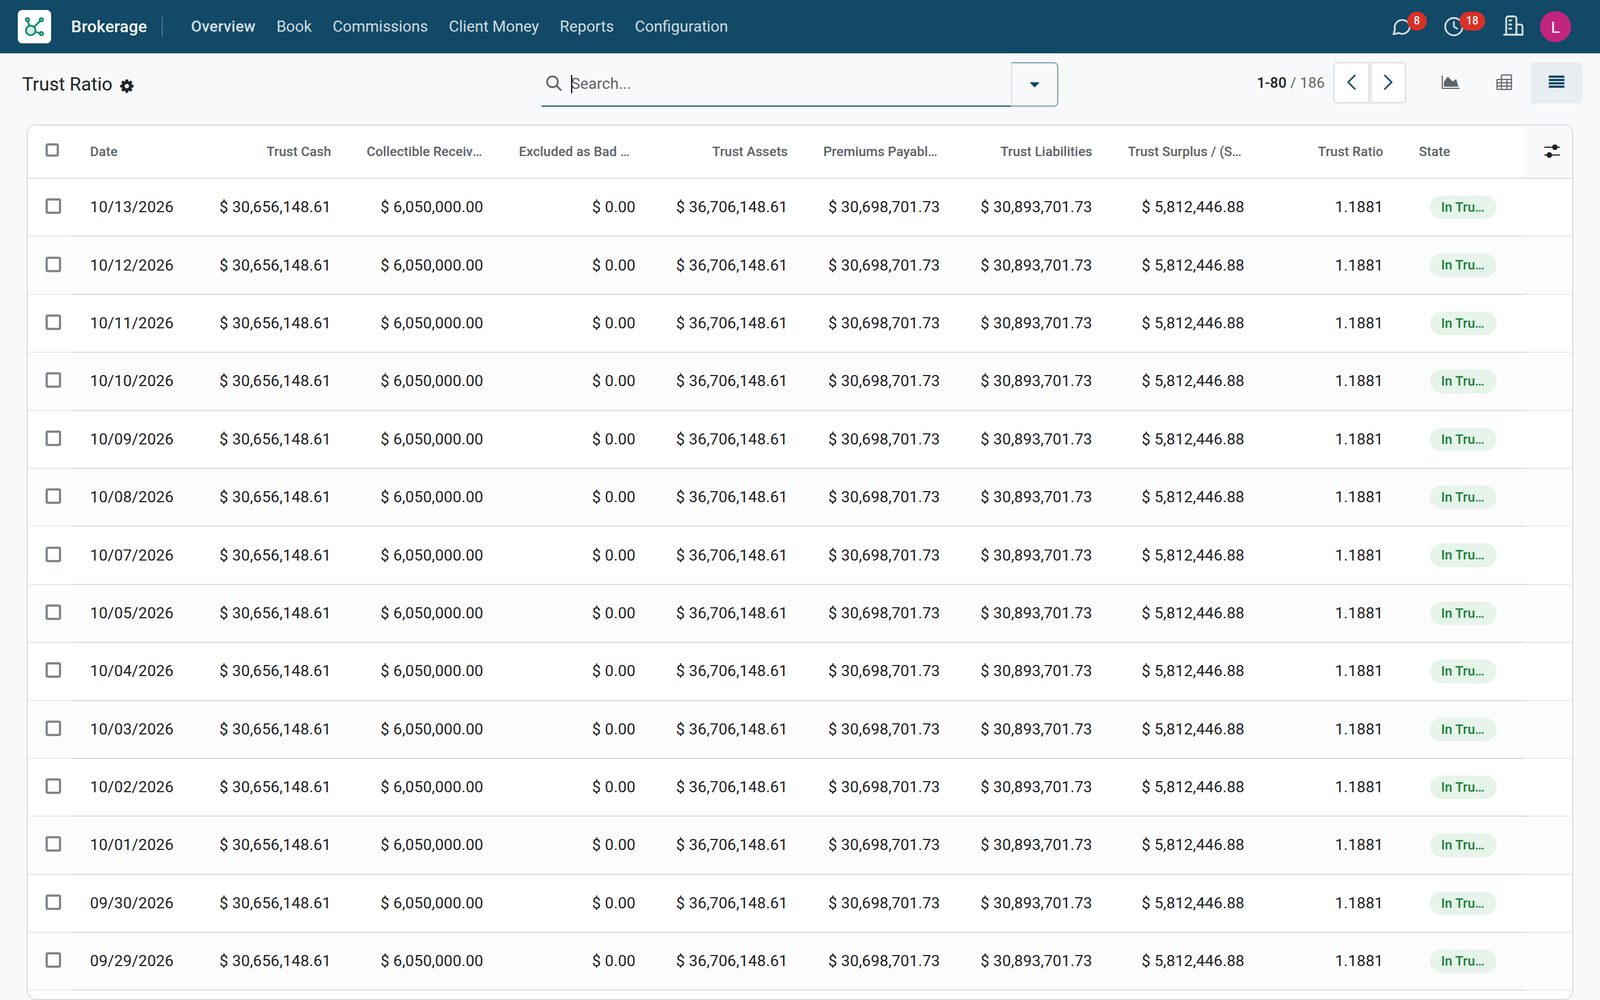Open the 09/29/2026 date cell

click(x=132, y=961)
